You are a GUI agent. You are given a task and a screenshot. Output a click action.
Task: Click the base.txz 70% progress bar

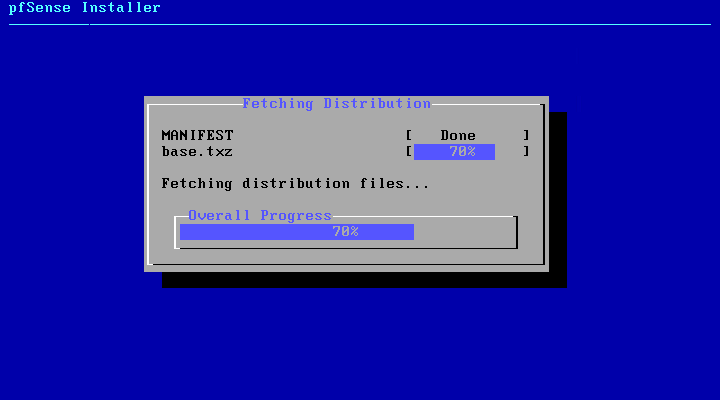[467, 152]
